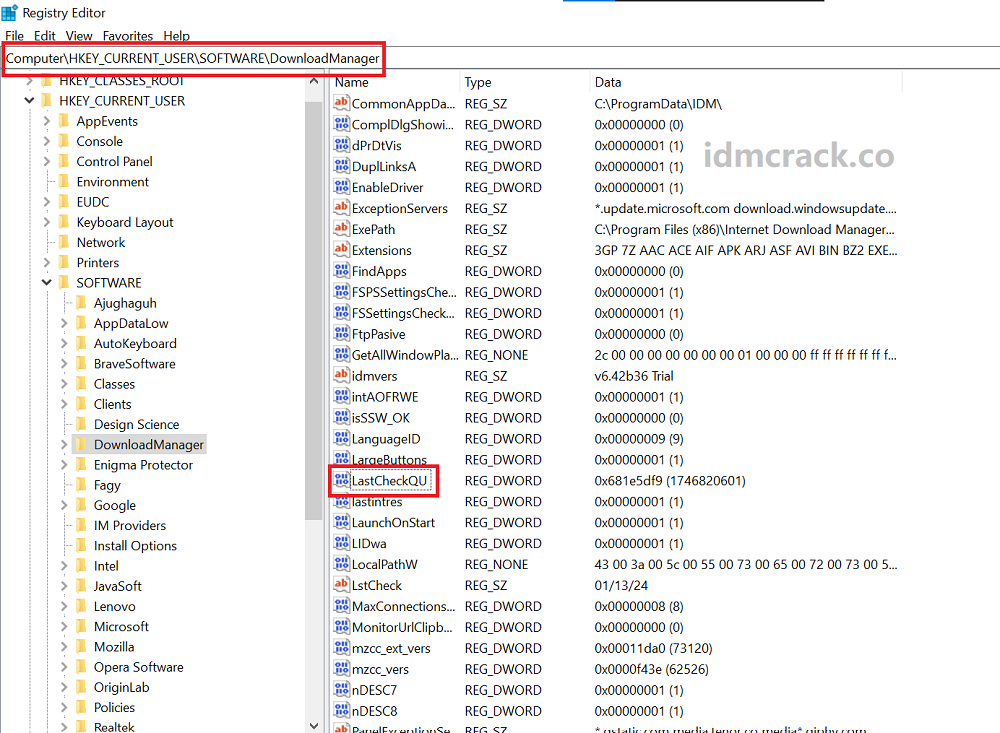Image resolution: width=1000 pixels, height=733 pixels.
Task: Click the GetAllWindowPla... binary value icon
Action: 341,354
